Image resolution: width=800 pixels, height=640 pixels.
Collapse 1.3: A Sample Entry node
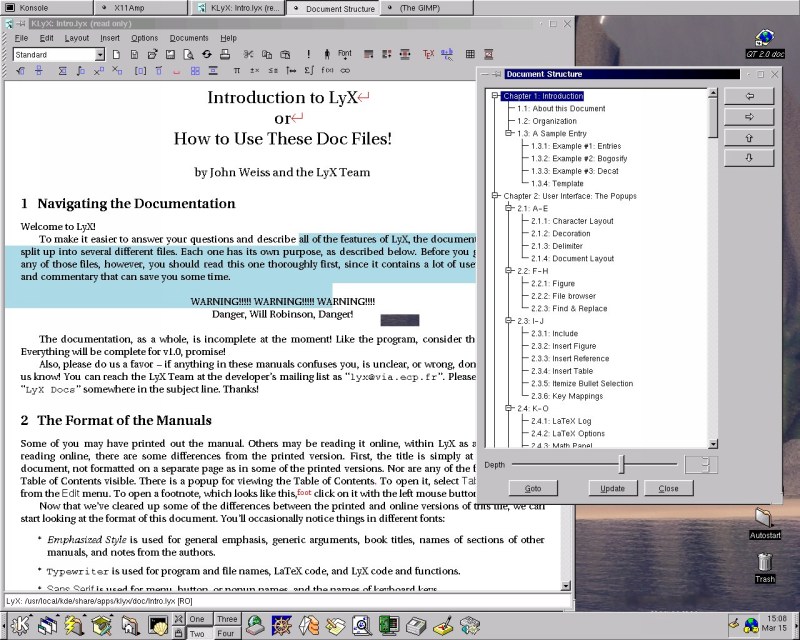tap(509, 133)
